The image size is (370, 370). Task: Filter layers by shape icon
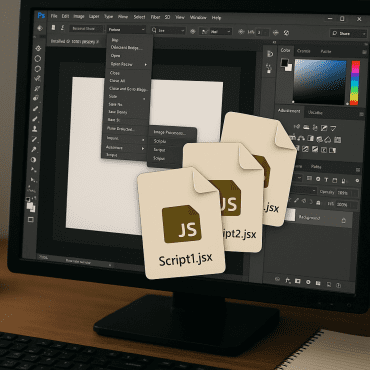[335, 181]
